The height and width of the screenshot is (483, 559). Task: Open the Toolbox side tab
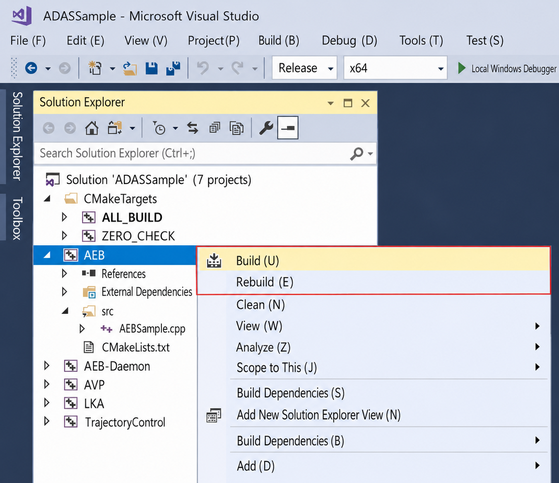click(x=17, y=218)
